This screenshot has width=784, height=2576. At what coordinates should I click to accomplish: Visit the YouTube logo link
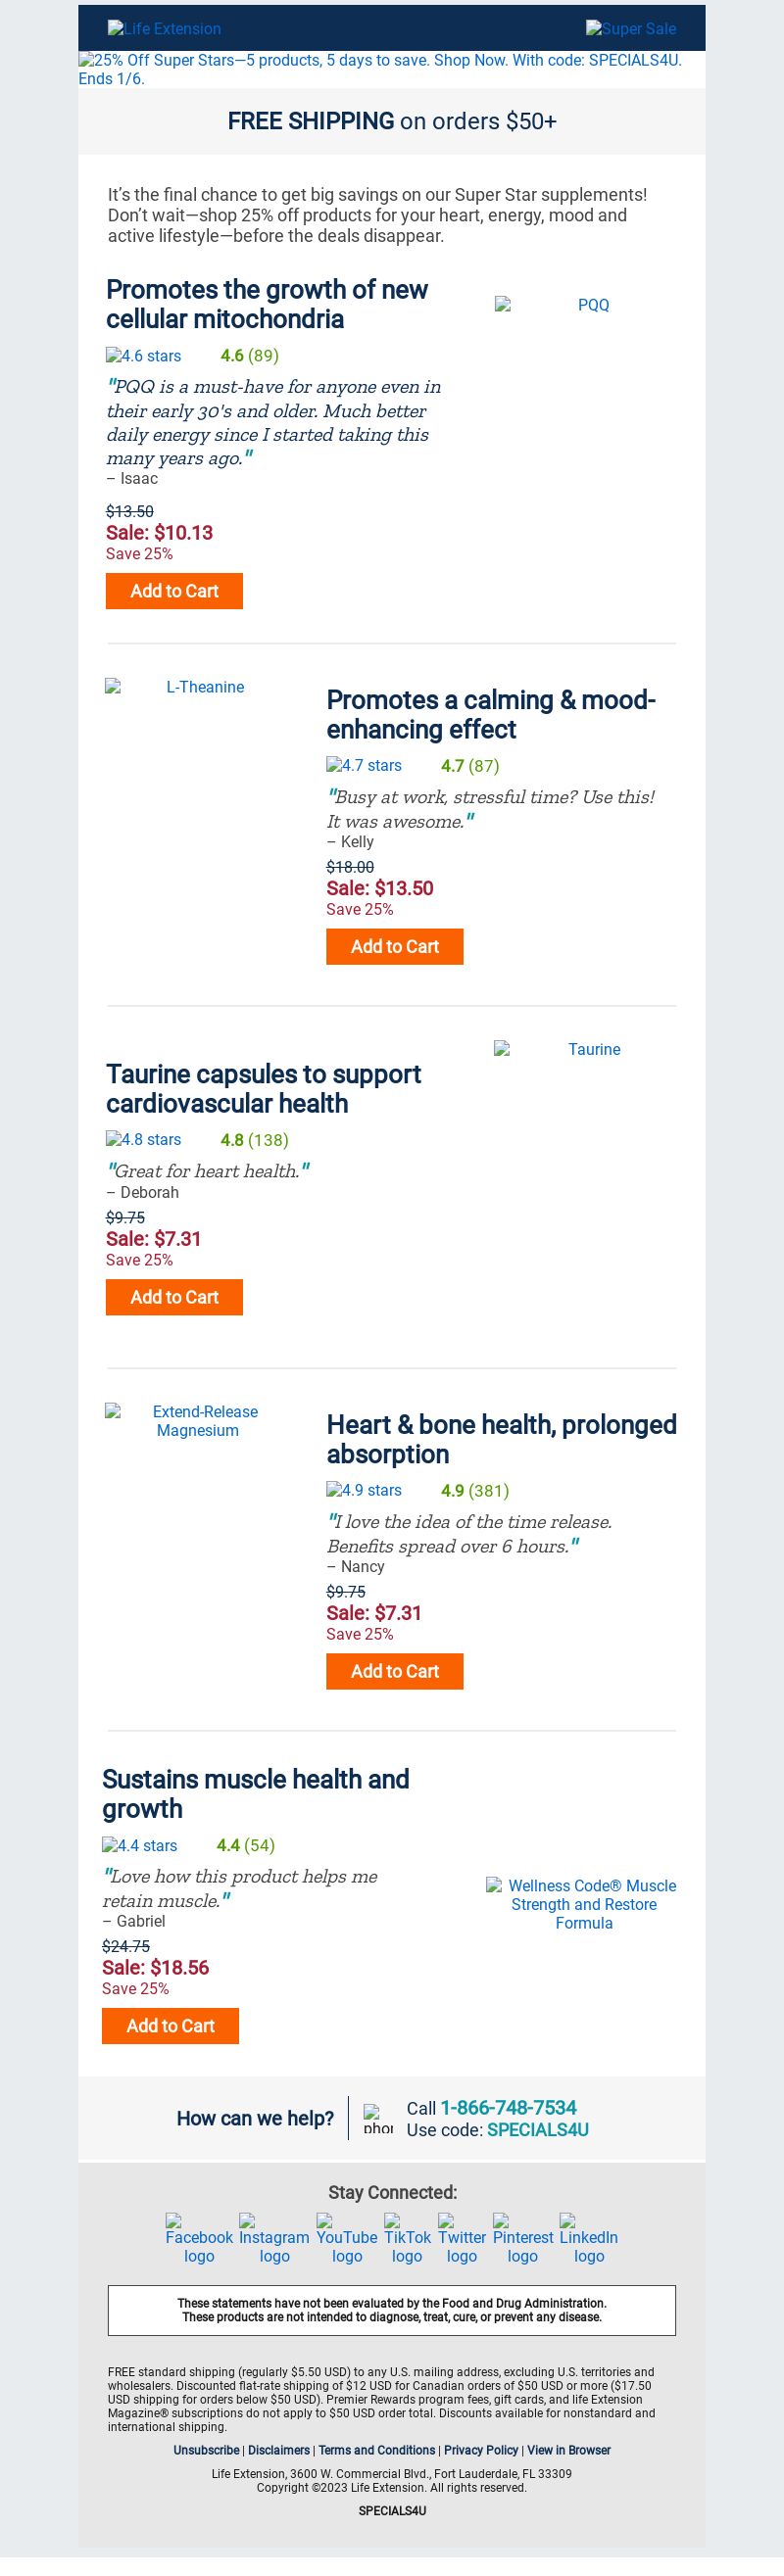point(347,2239)
